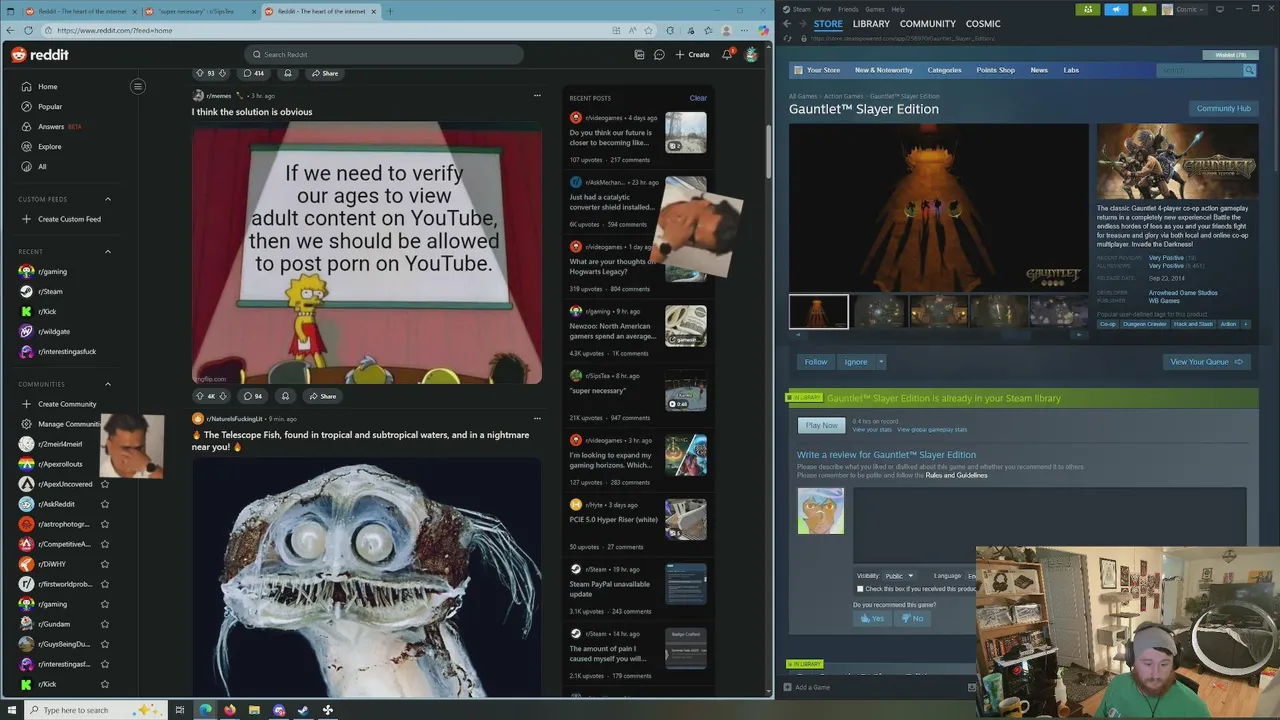Refresh the browser page
The image size is (1280, 720).
[28, 30]
